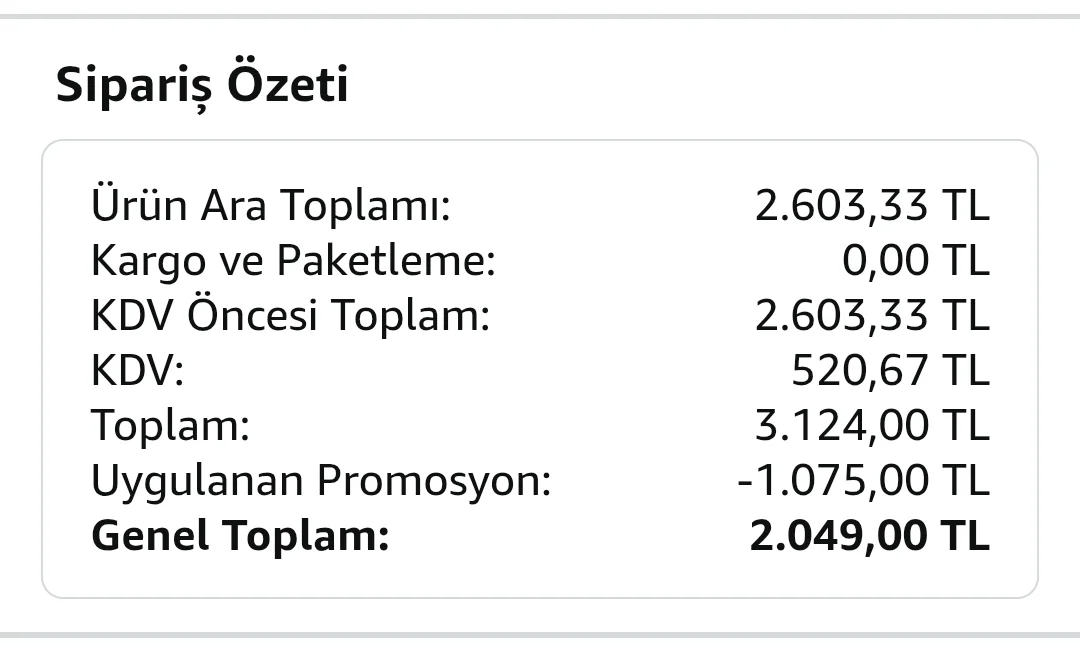Click the bold 2.049,00 TL grand total
The height and width of the screenshot is (672, 1080).
(869, 537)
